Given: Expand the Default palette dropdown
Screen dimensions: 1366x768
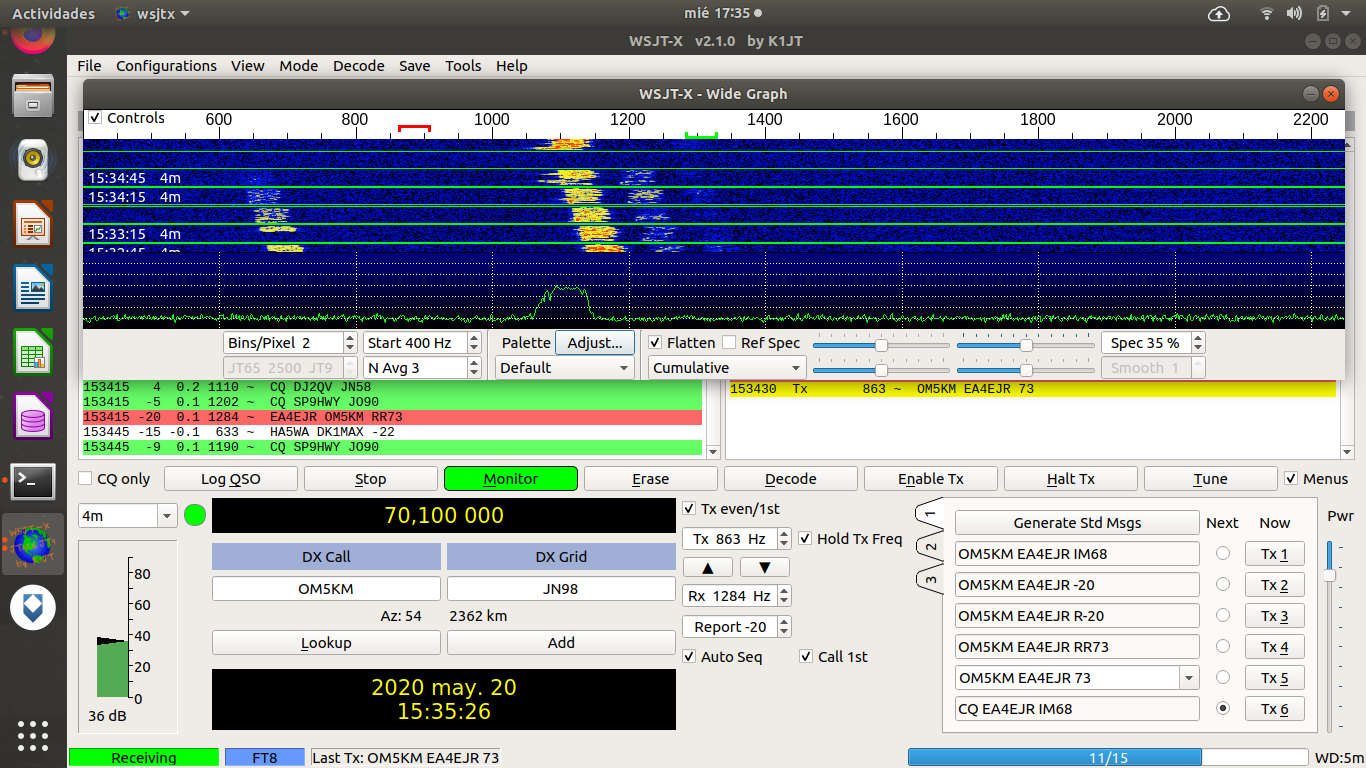Looking at the screenshot, I should click(566, 368).
